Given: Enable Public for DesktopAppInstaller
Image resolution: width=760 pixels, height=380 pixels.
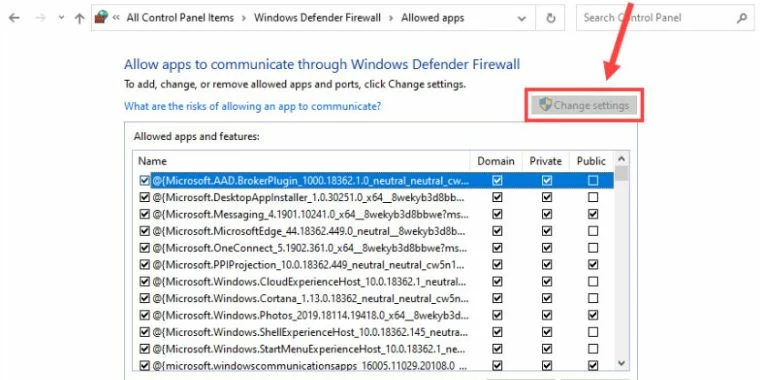Looking at the screenshot, I should point(593,198).
